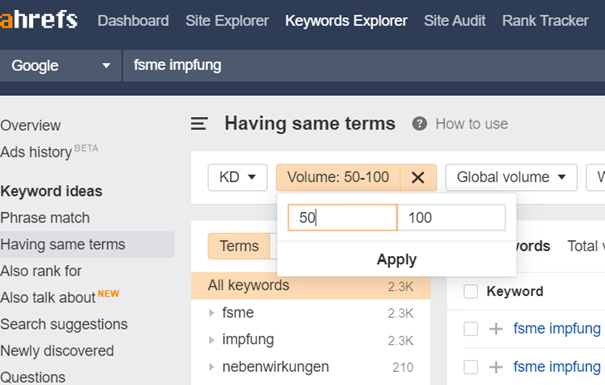Open Keywords Explorer

(346, 21)
